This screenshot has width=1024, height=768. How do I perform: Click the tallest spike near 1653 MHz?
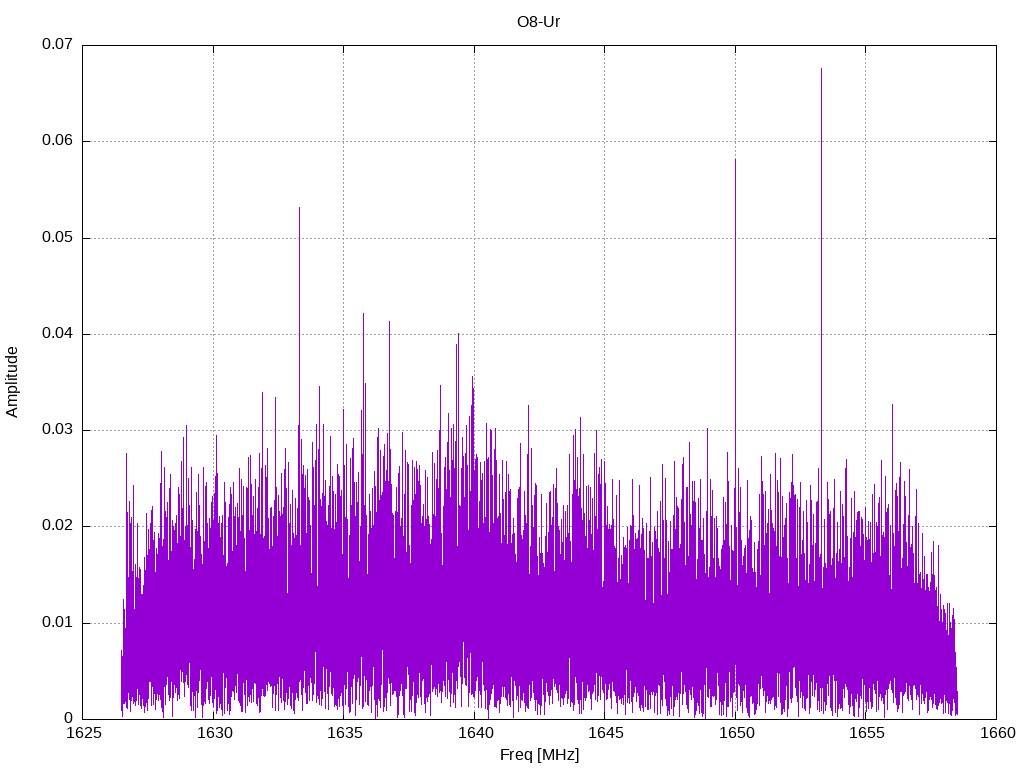pos(821,70)
